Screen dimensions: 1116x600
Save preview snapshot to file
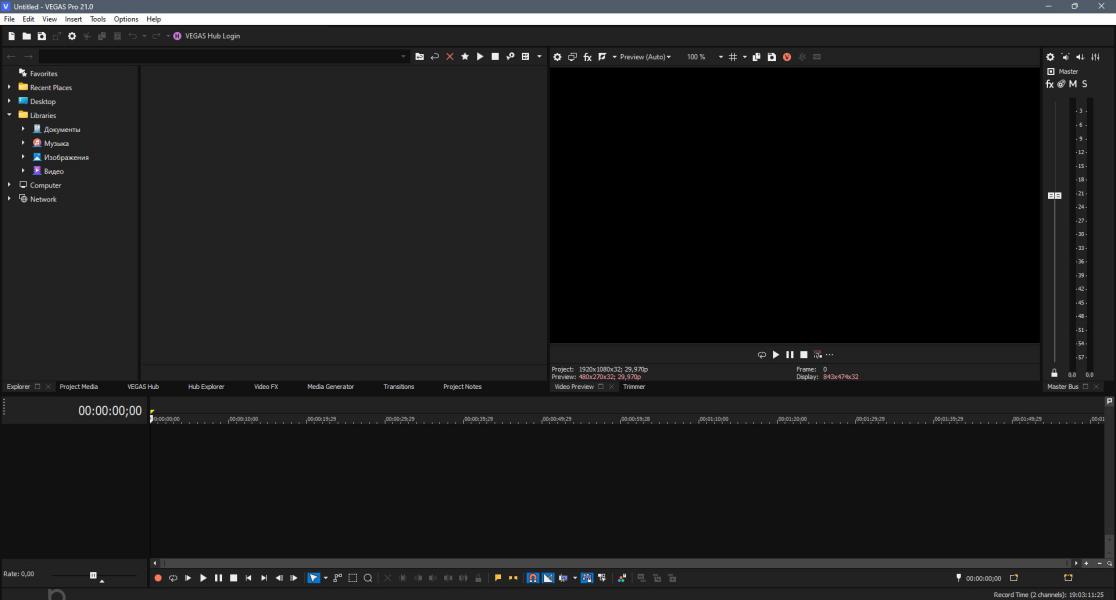pos(772,57)
